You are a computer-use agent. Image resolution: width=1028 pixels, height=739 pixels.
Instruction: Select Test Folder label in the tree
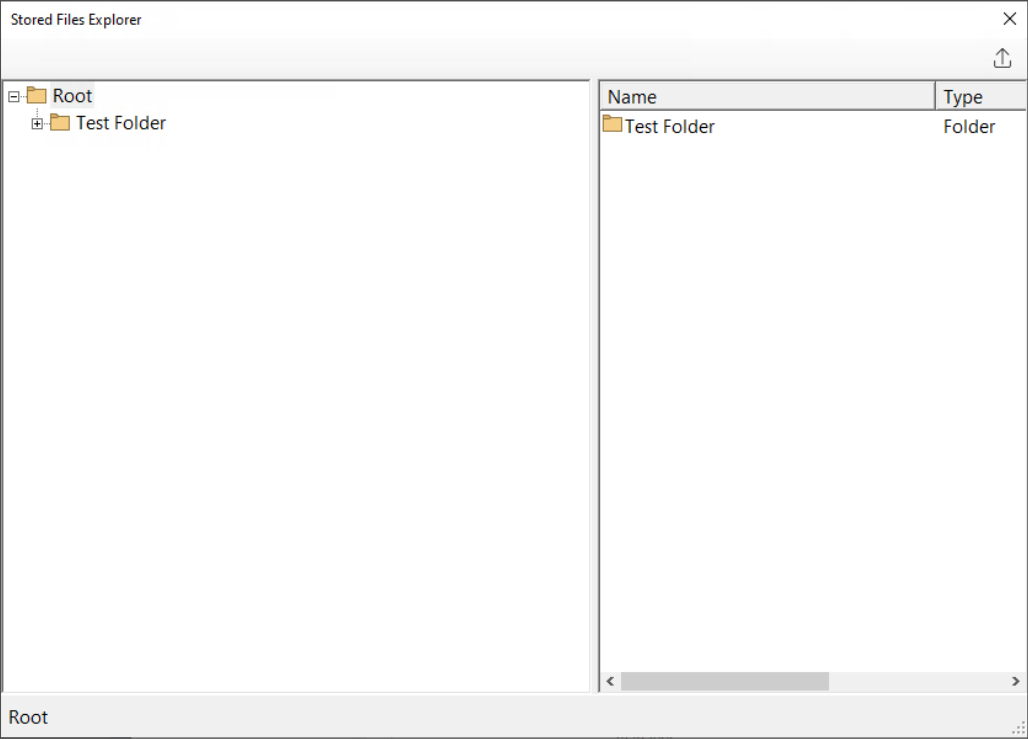click(x=120, y=123)
